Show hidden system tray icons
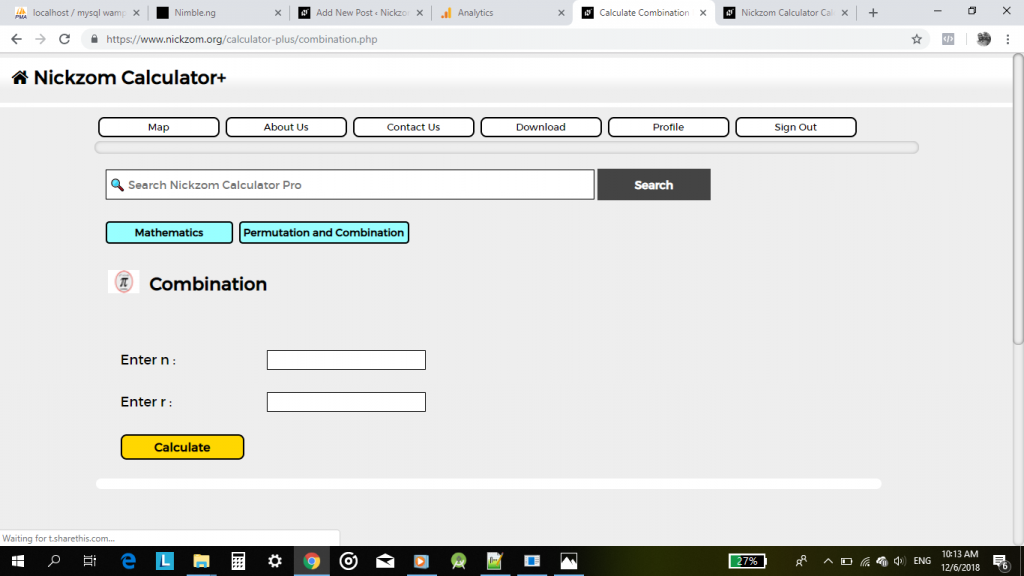Screen dimensions: 1024x576 click(828, 561)
